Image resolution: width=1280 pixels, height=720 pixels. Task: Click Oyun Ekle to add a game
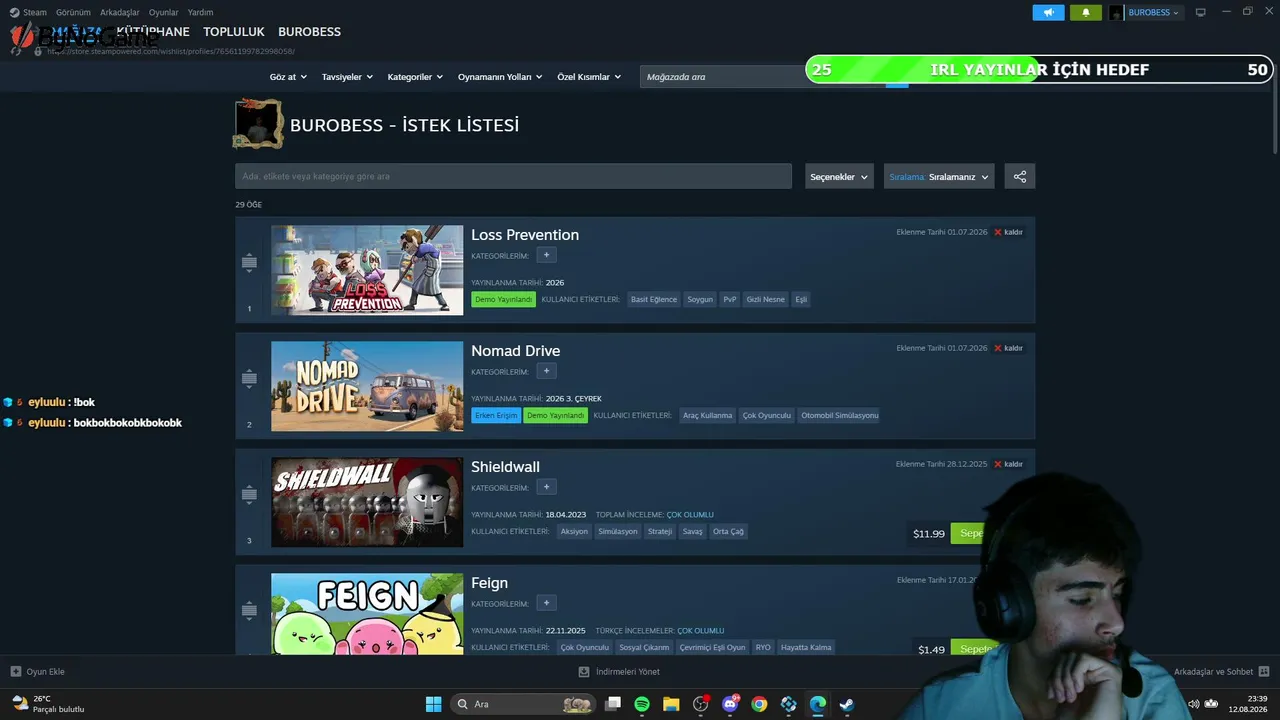point(38,672)
